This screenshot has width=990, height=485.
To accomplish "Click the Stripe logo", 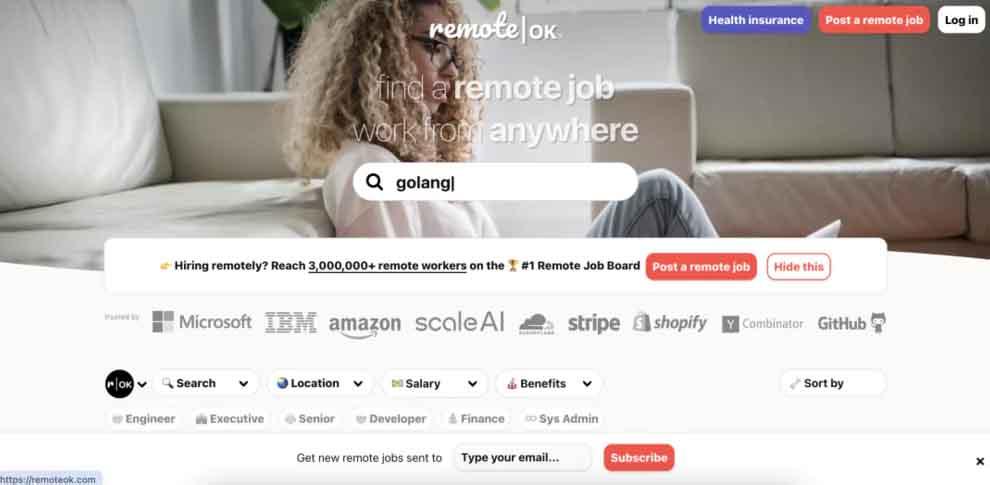I will pos(593,323).
